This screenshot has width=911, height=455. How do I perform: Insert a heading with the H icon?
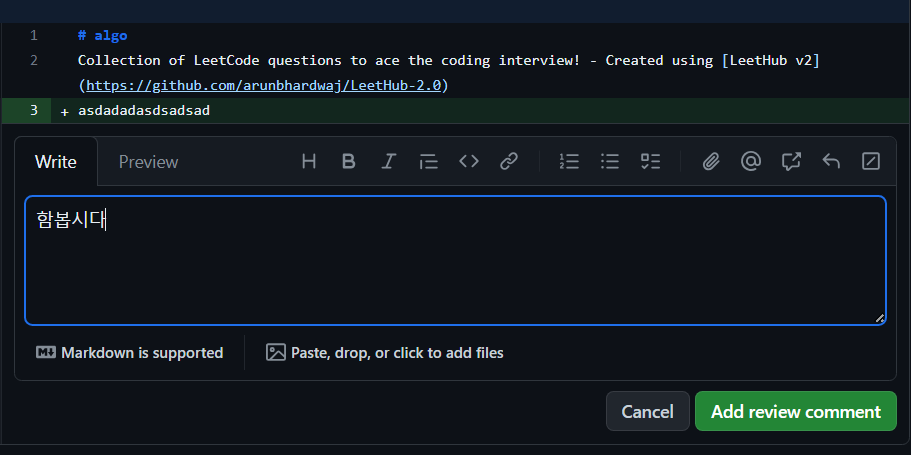click(x=309, y=161)
